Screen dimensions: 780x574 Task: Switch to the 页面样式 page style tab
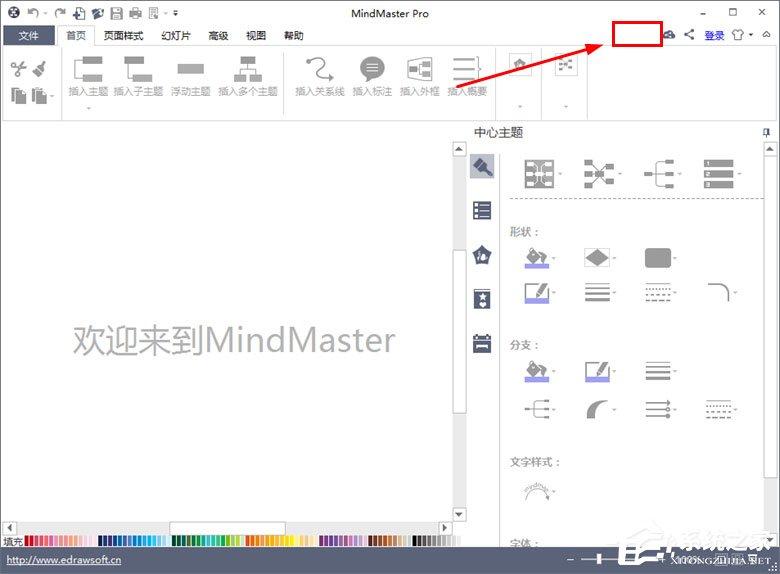[123, 35]
